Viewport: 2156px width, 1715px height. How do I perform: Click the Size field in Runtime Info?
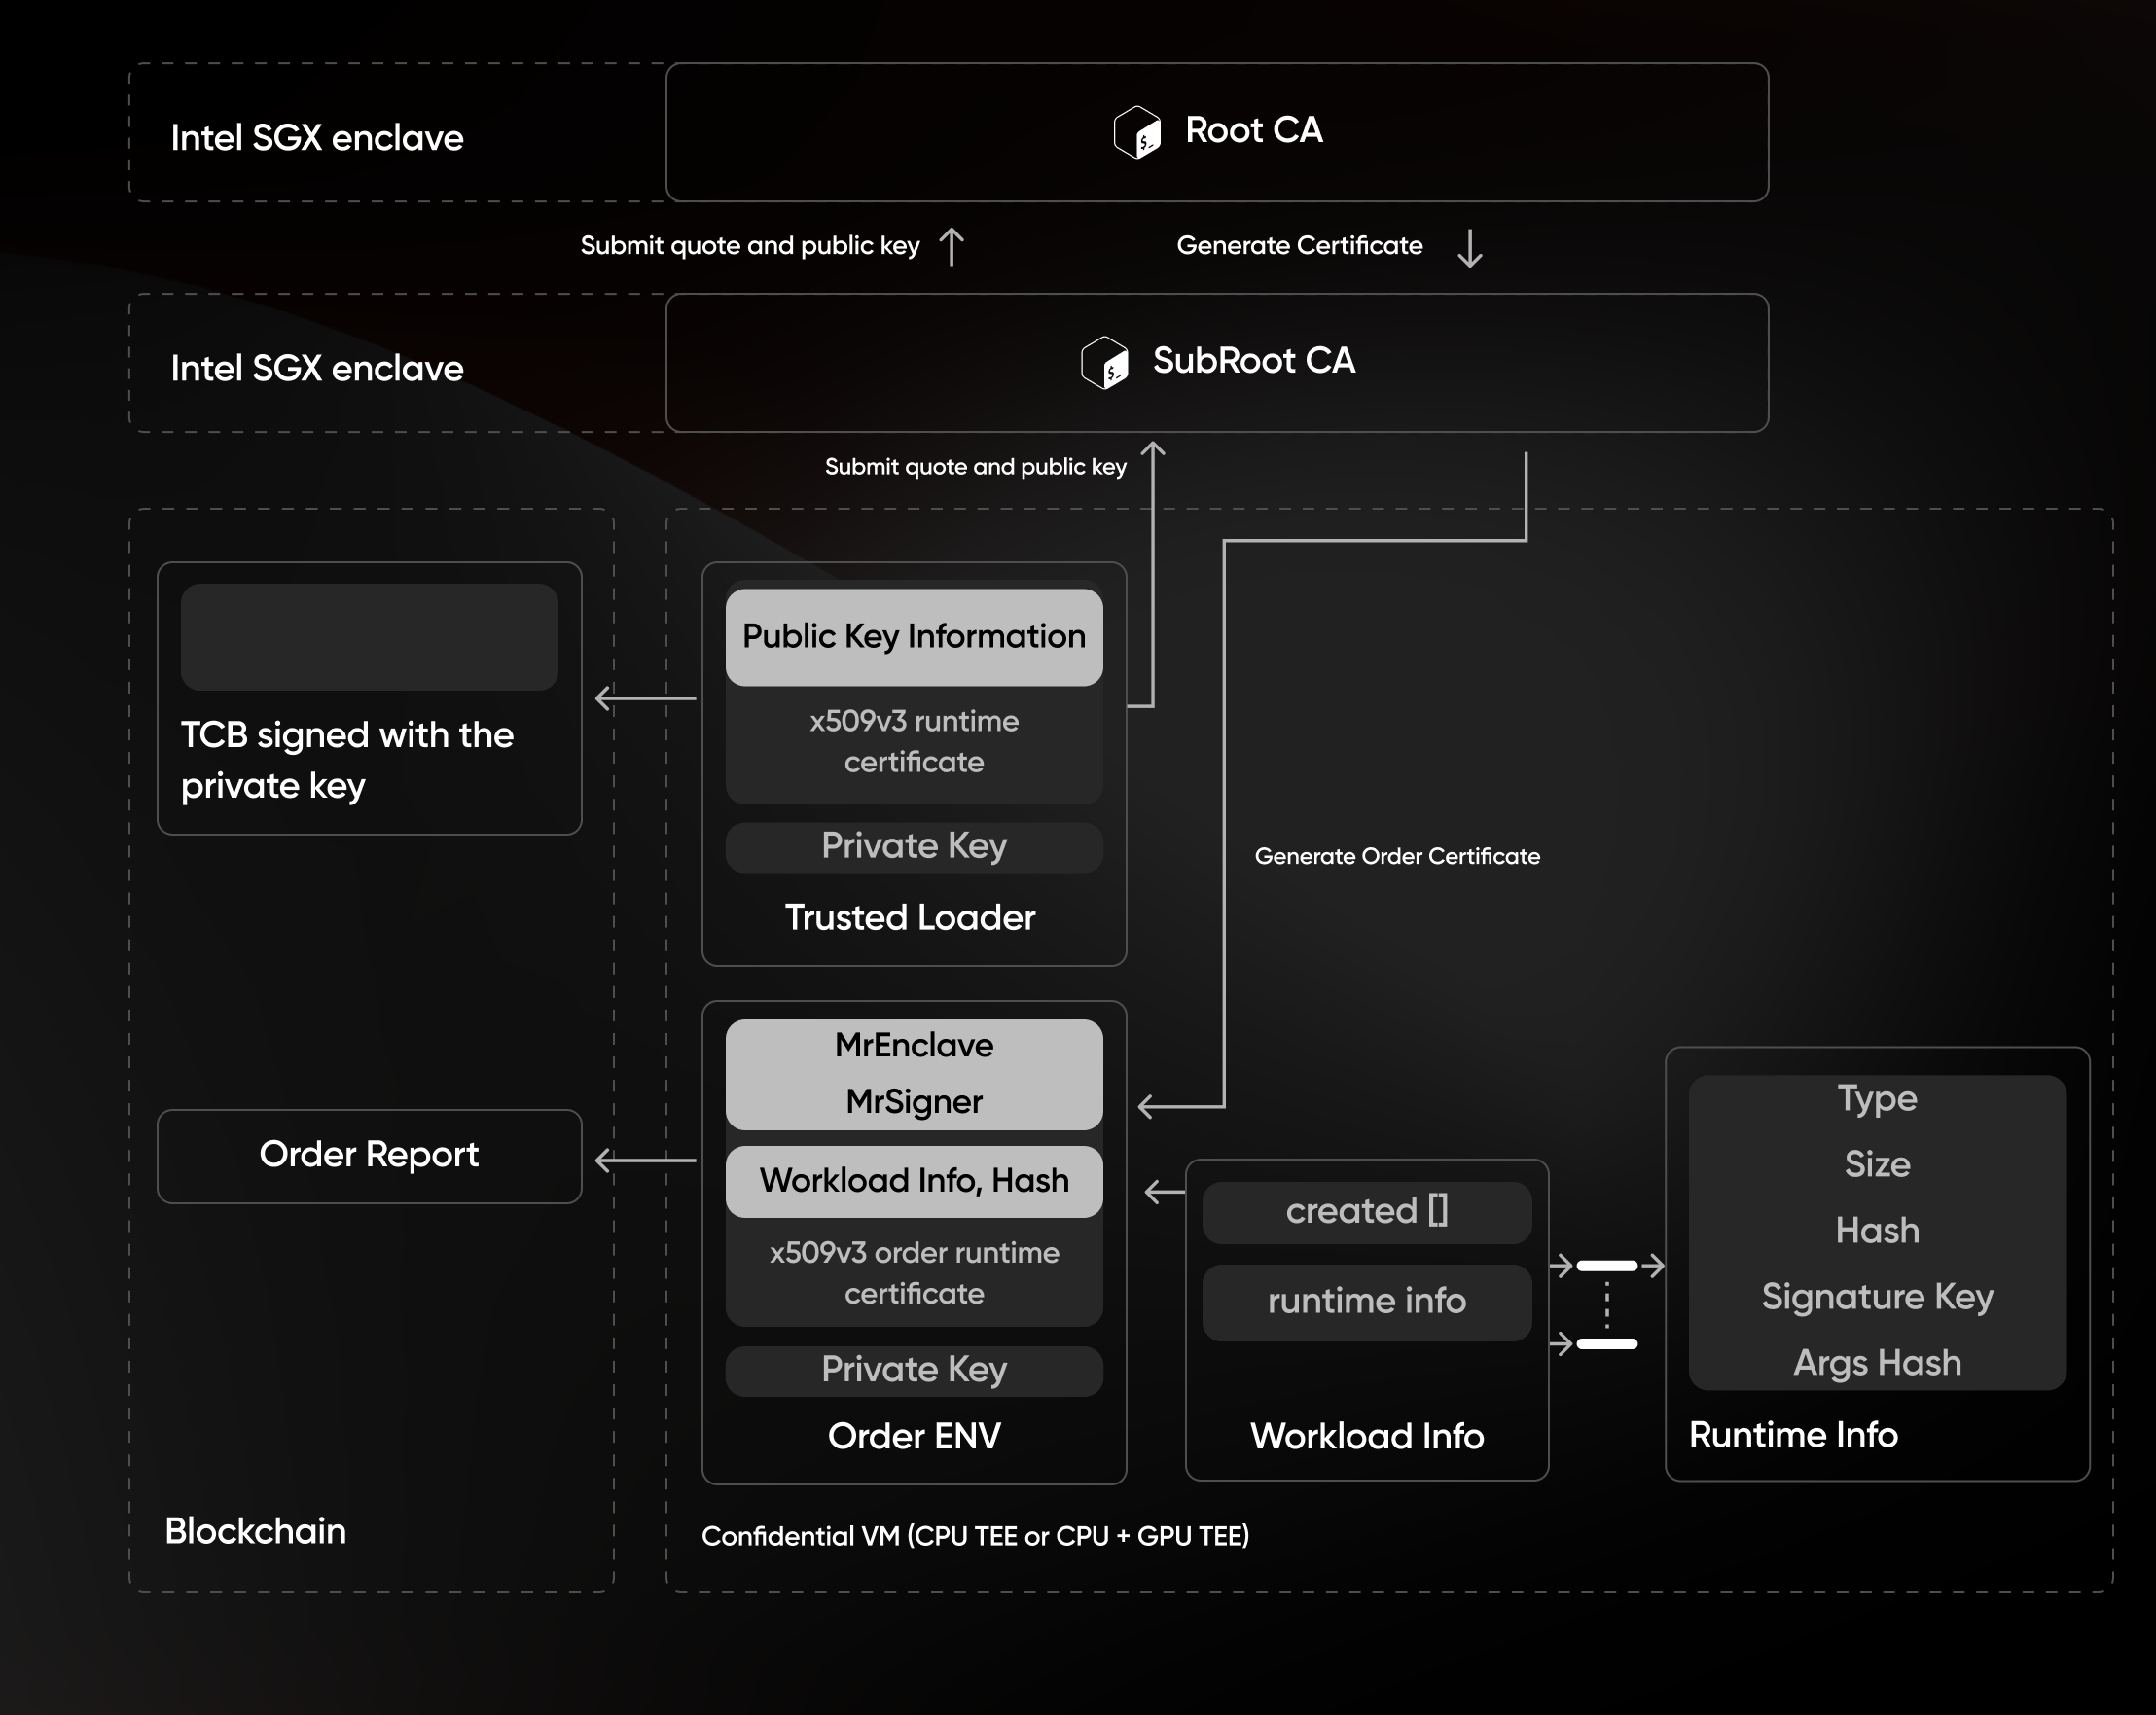point(1877,1165)
